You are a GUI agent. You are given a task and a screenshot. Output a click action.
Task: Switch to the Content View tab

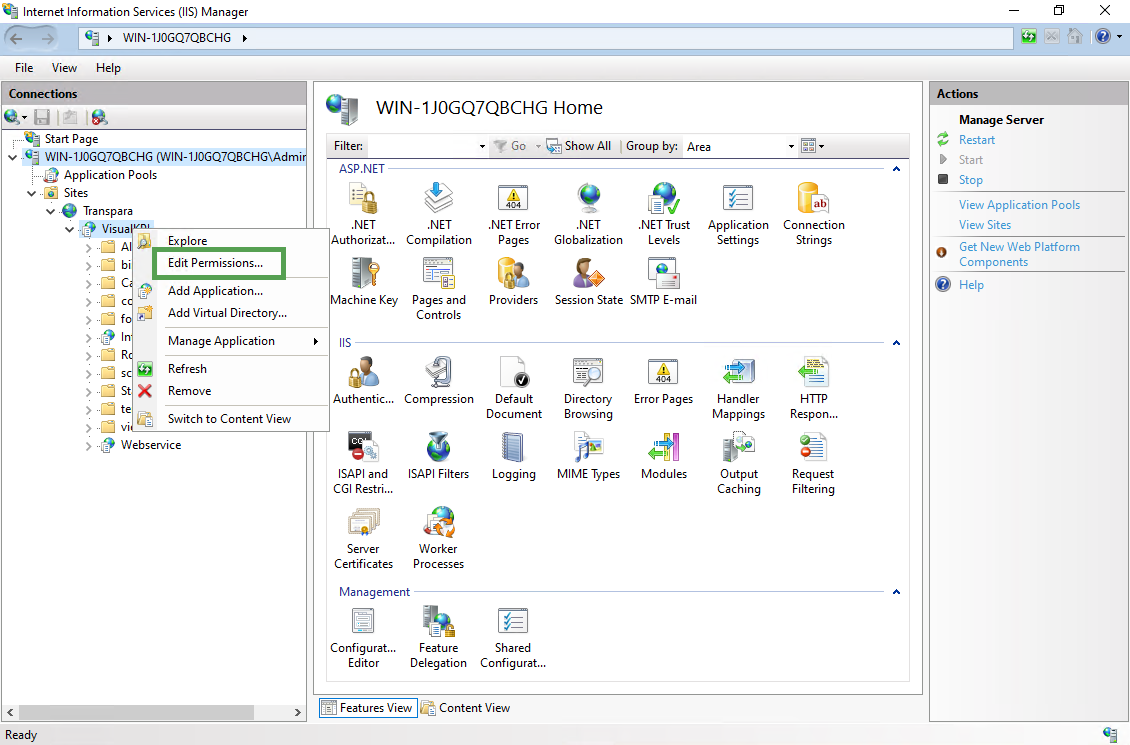[466, 708]
